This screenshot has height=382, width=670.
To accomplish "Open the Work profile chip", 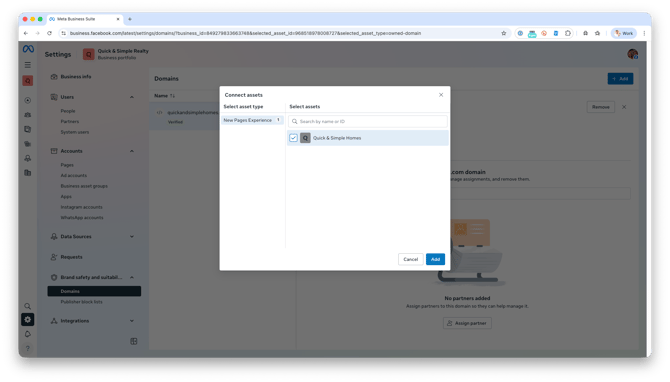I will (x=624, y=33).
